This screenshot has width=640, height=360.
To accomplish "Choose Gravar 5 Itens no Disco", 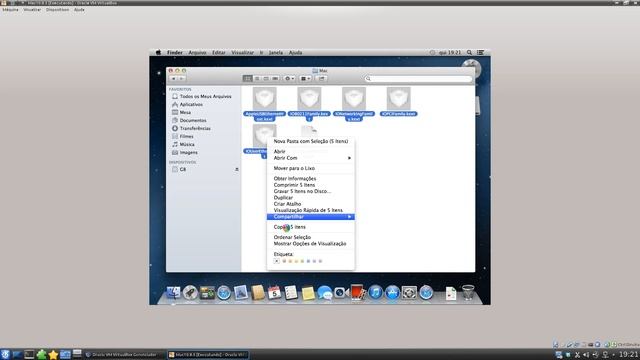I will tap(311, 191).
